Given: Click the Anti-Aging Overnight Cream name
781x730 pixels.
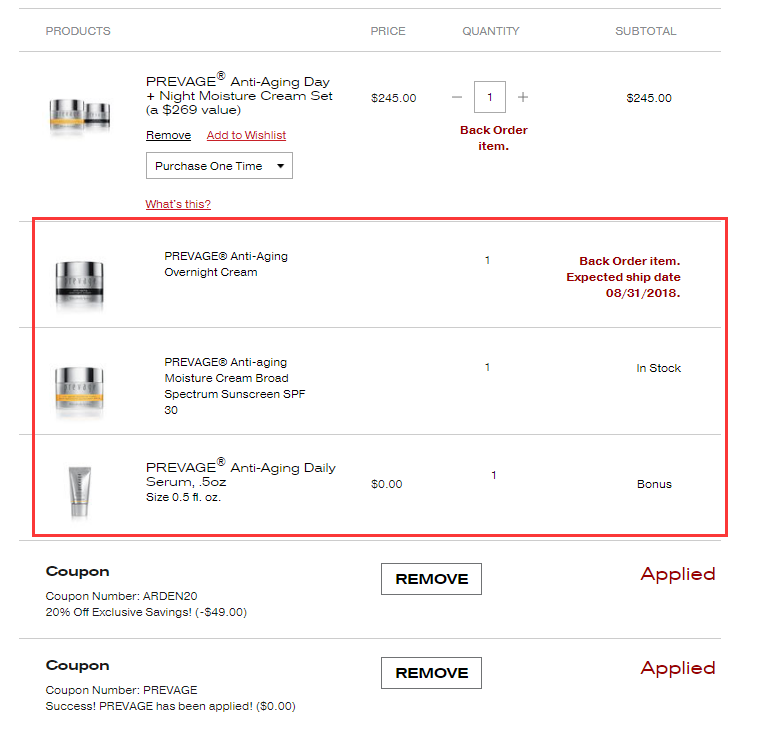Looking at the screenshot, I should click(225, 264).
